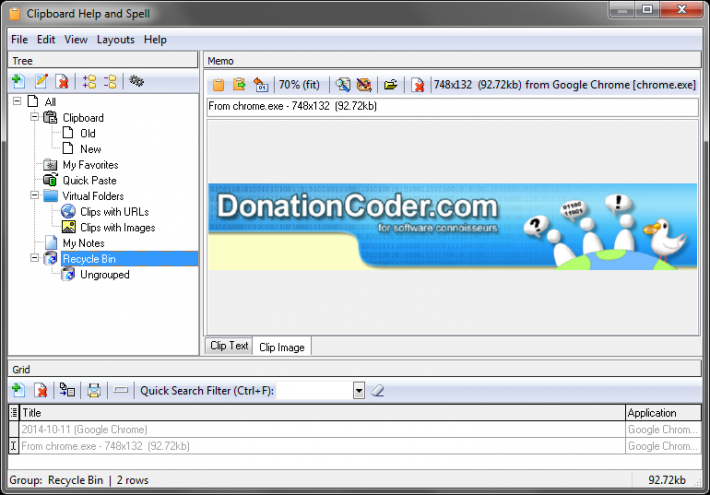
Task: Collapse the Recycle Bin node
Action: tap(34, 258)
